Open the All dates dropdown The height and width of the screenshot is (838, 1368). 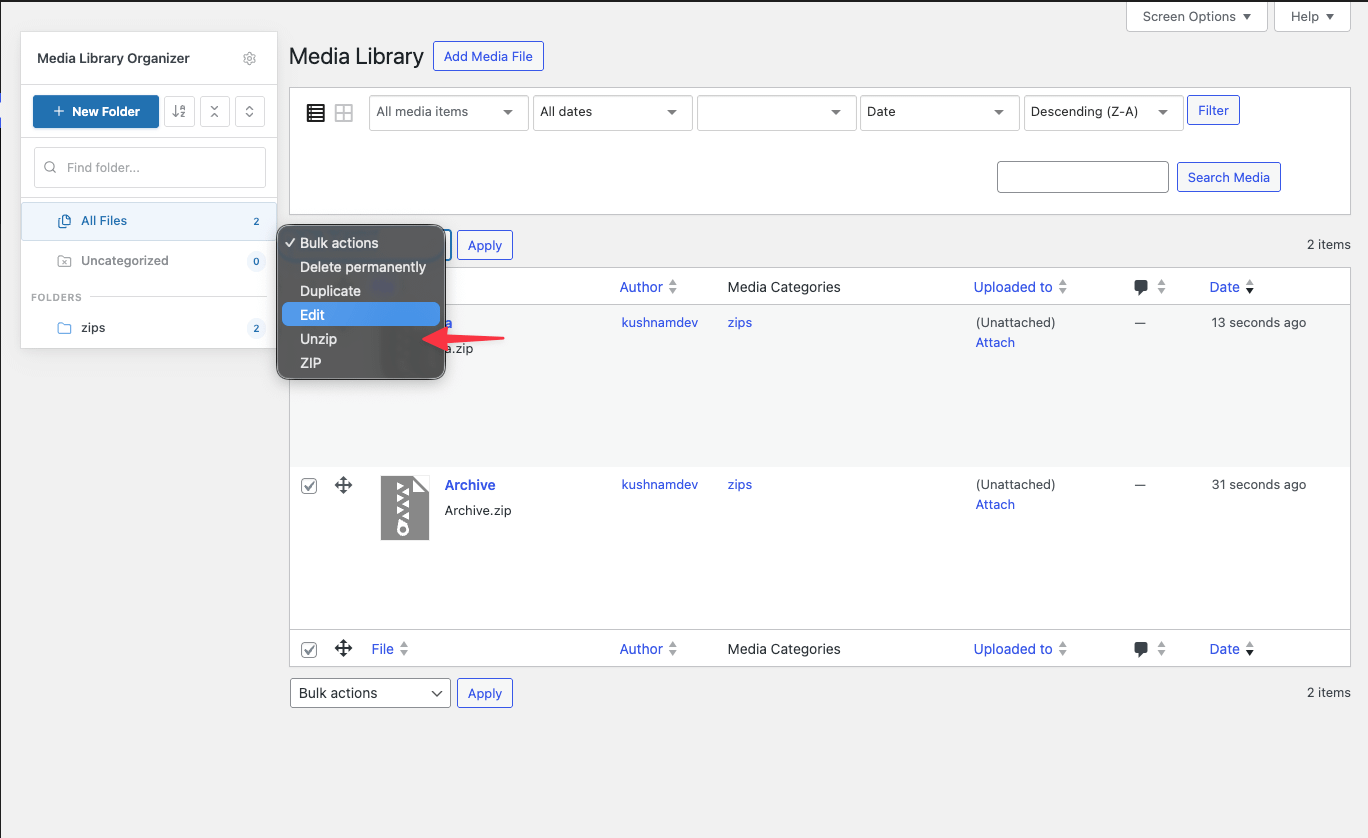pos(612,112)
